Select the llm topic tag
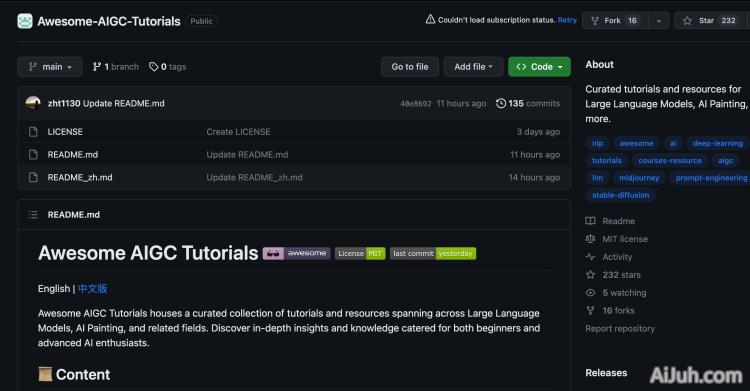This screenshot has height=391, width=750. [597, 178]
